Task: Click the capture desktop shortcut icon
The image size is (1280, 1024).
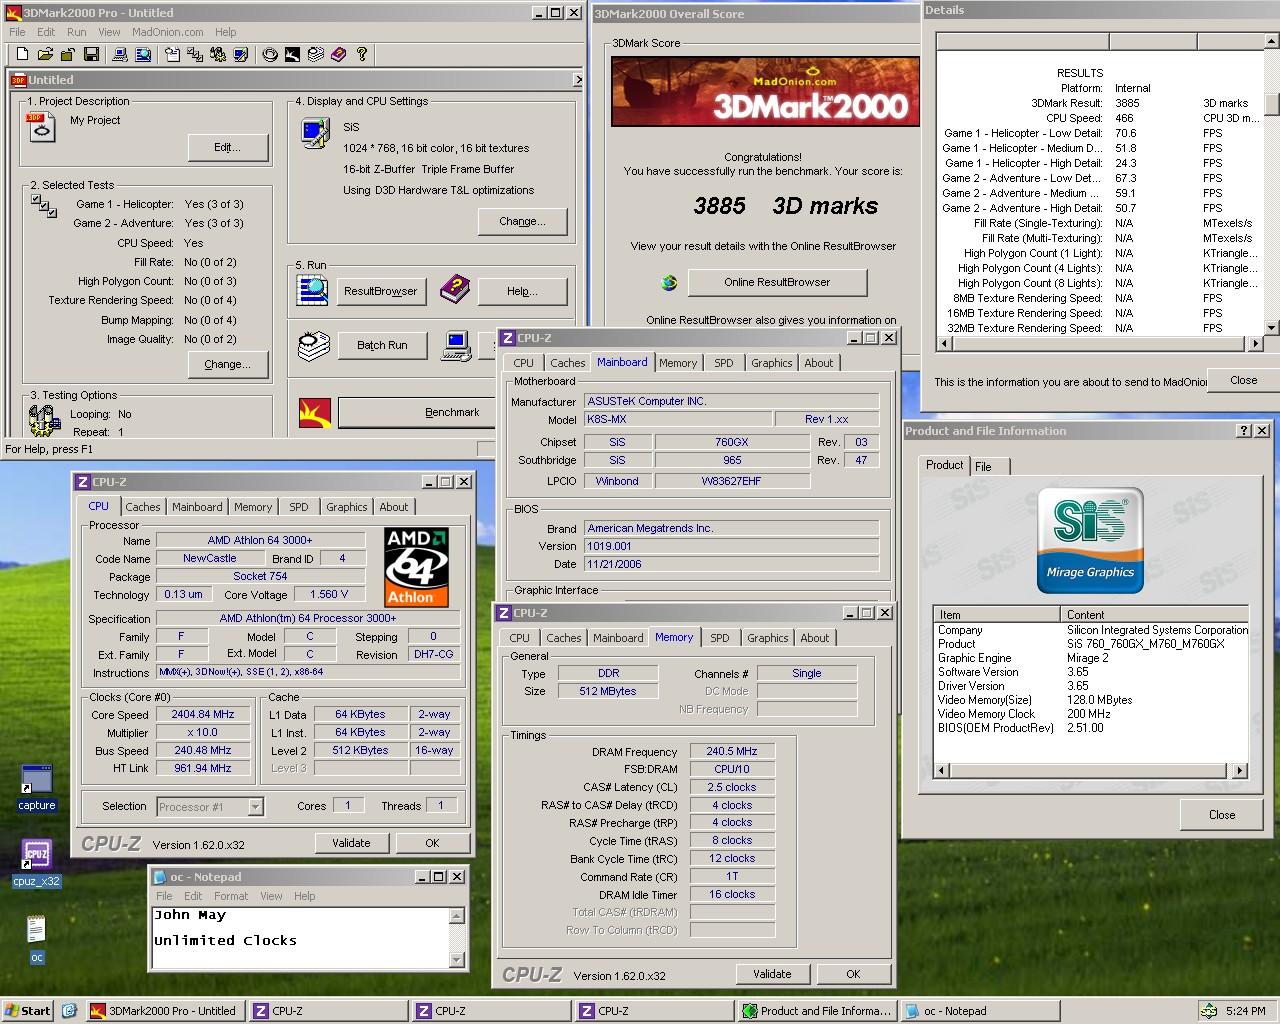Action: pos(37,788)
